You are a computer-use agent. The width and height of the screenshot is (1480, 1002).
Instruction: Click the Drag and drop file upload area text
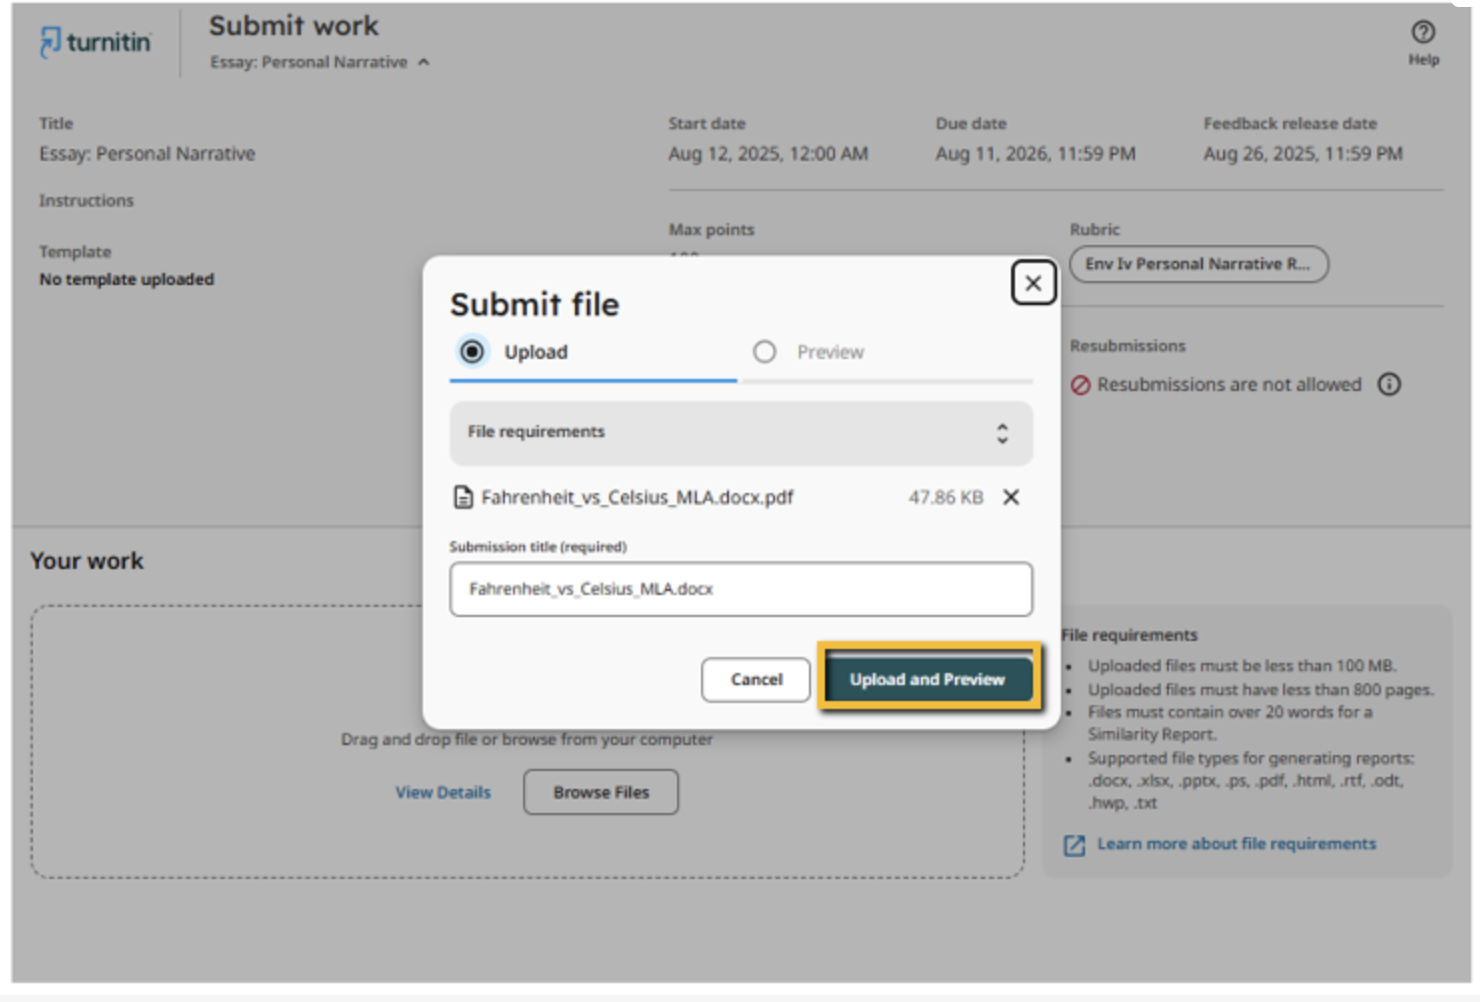tap(526, 739)
